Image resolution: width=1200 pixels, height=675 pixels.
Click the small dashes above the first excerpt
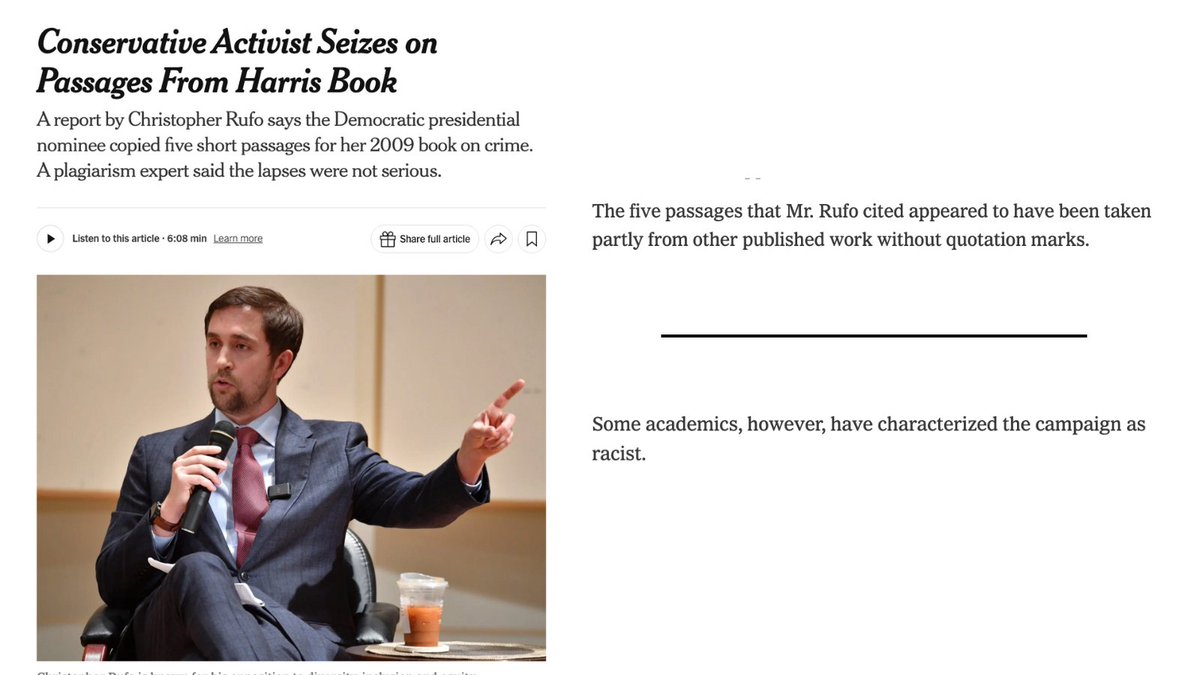[x=753, y=178]
